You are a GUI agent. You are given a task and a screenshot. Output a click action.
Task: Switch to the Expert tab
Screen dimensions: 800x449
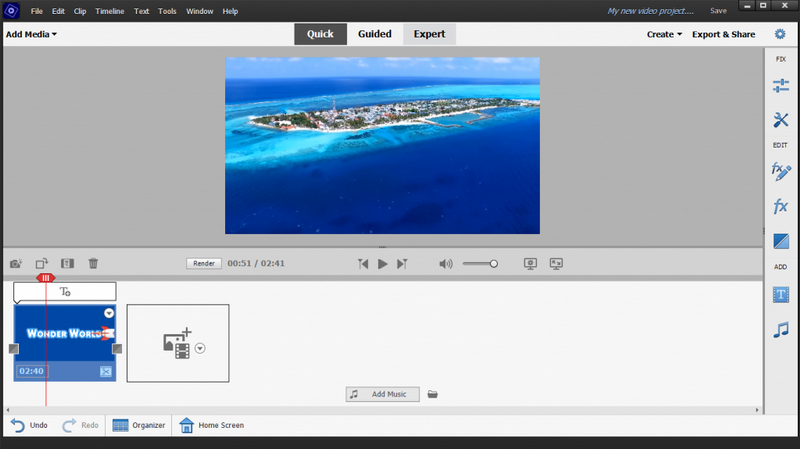[x=429, y=34]
